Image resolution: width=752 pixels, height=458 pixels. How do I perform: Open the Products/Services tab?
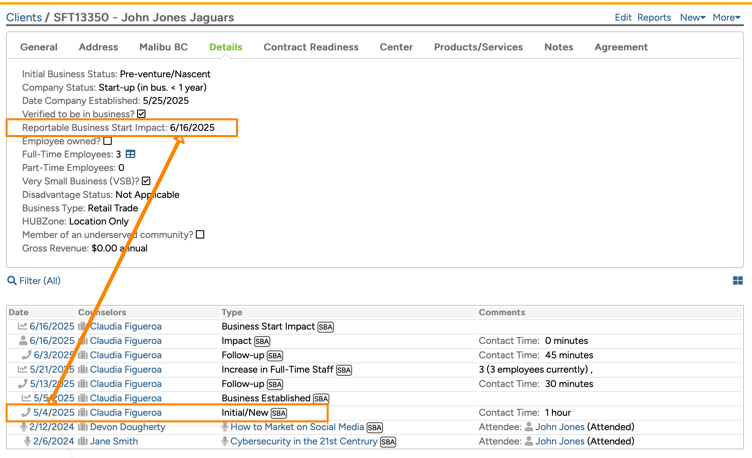point(477,47)
